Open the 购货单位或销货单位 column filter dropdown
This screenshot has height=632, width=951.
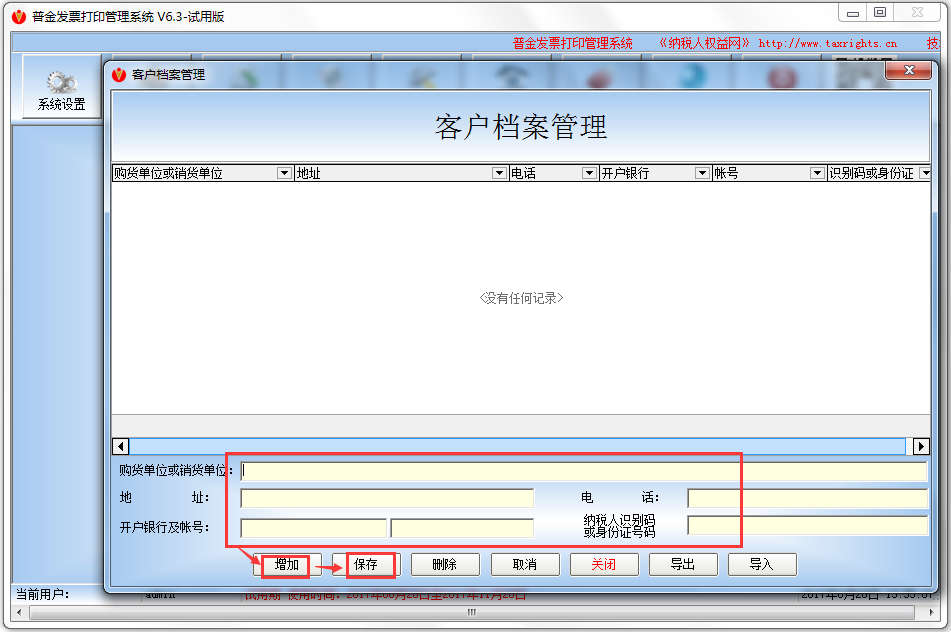pos(283,172)
